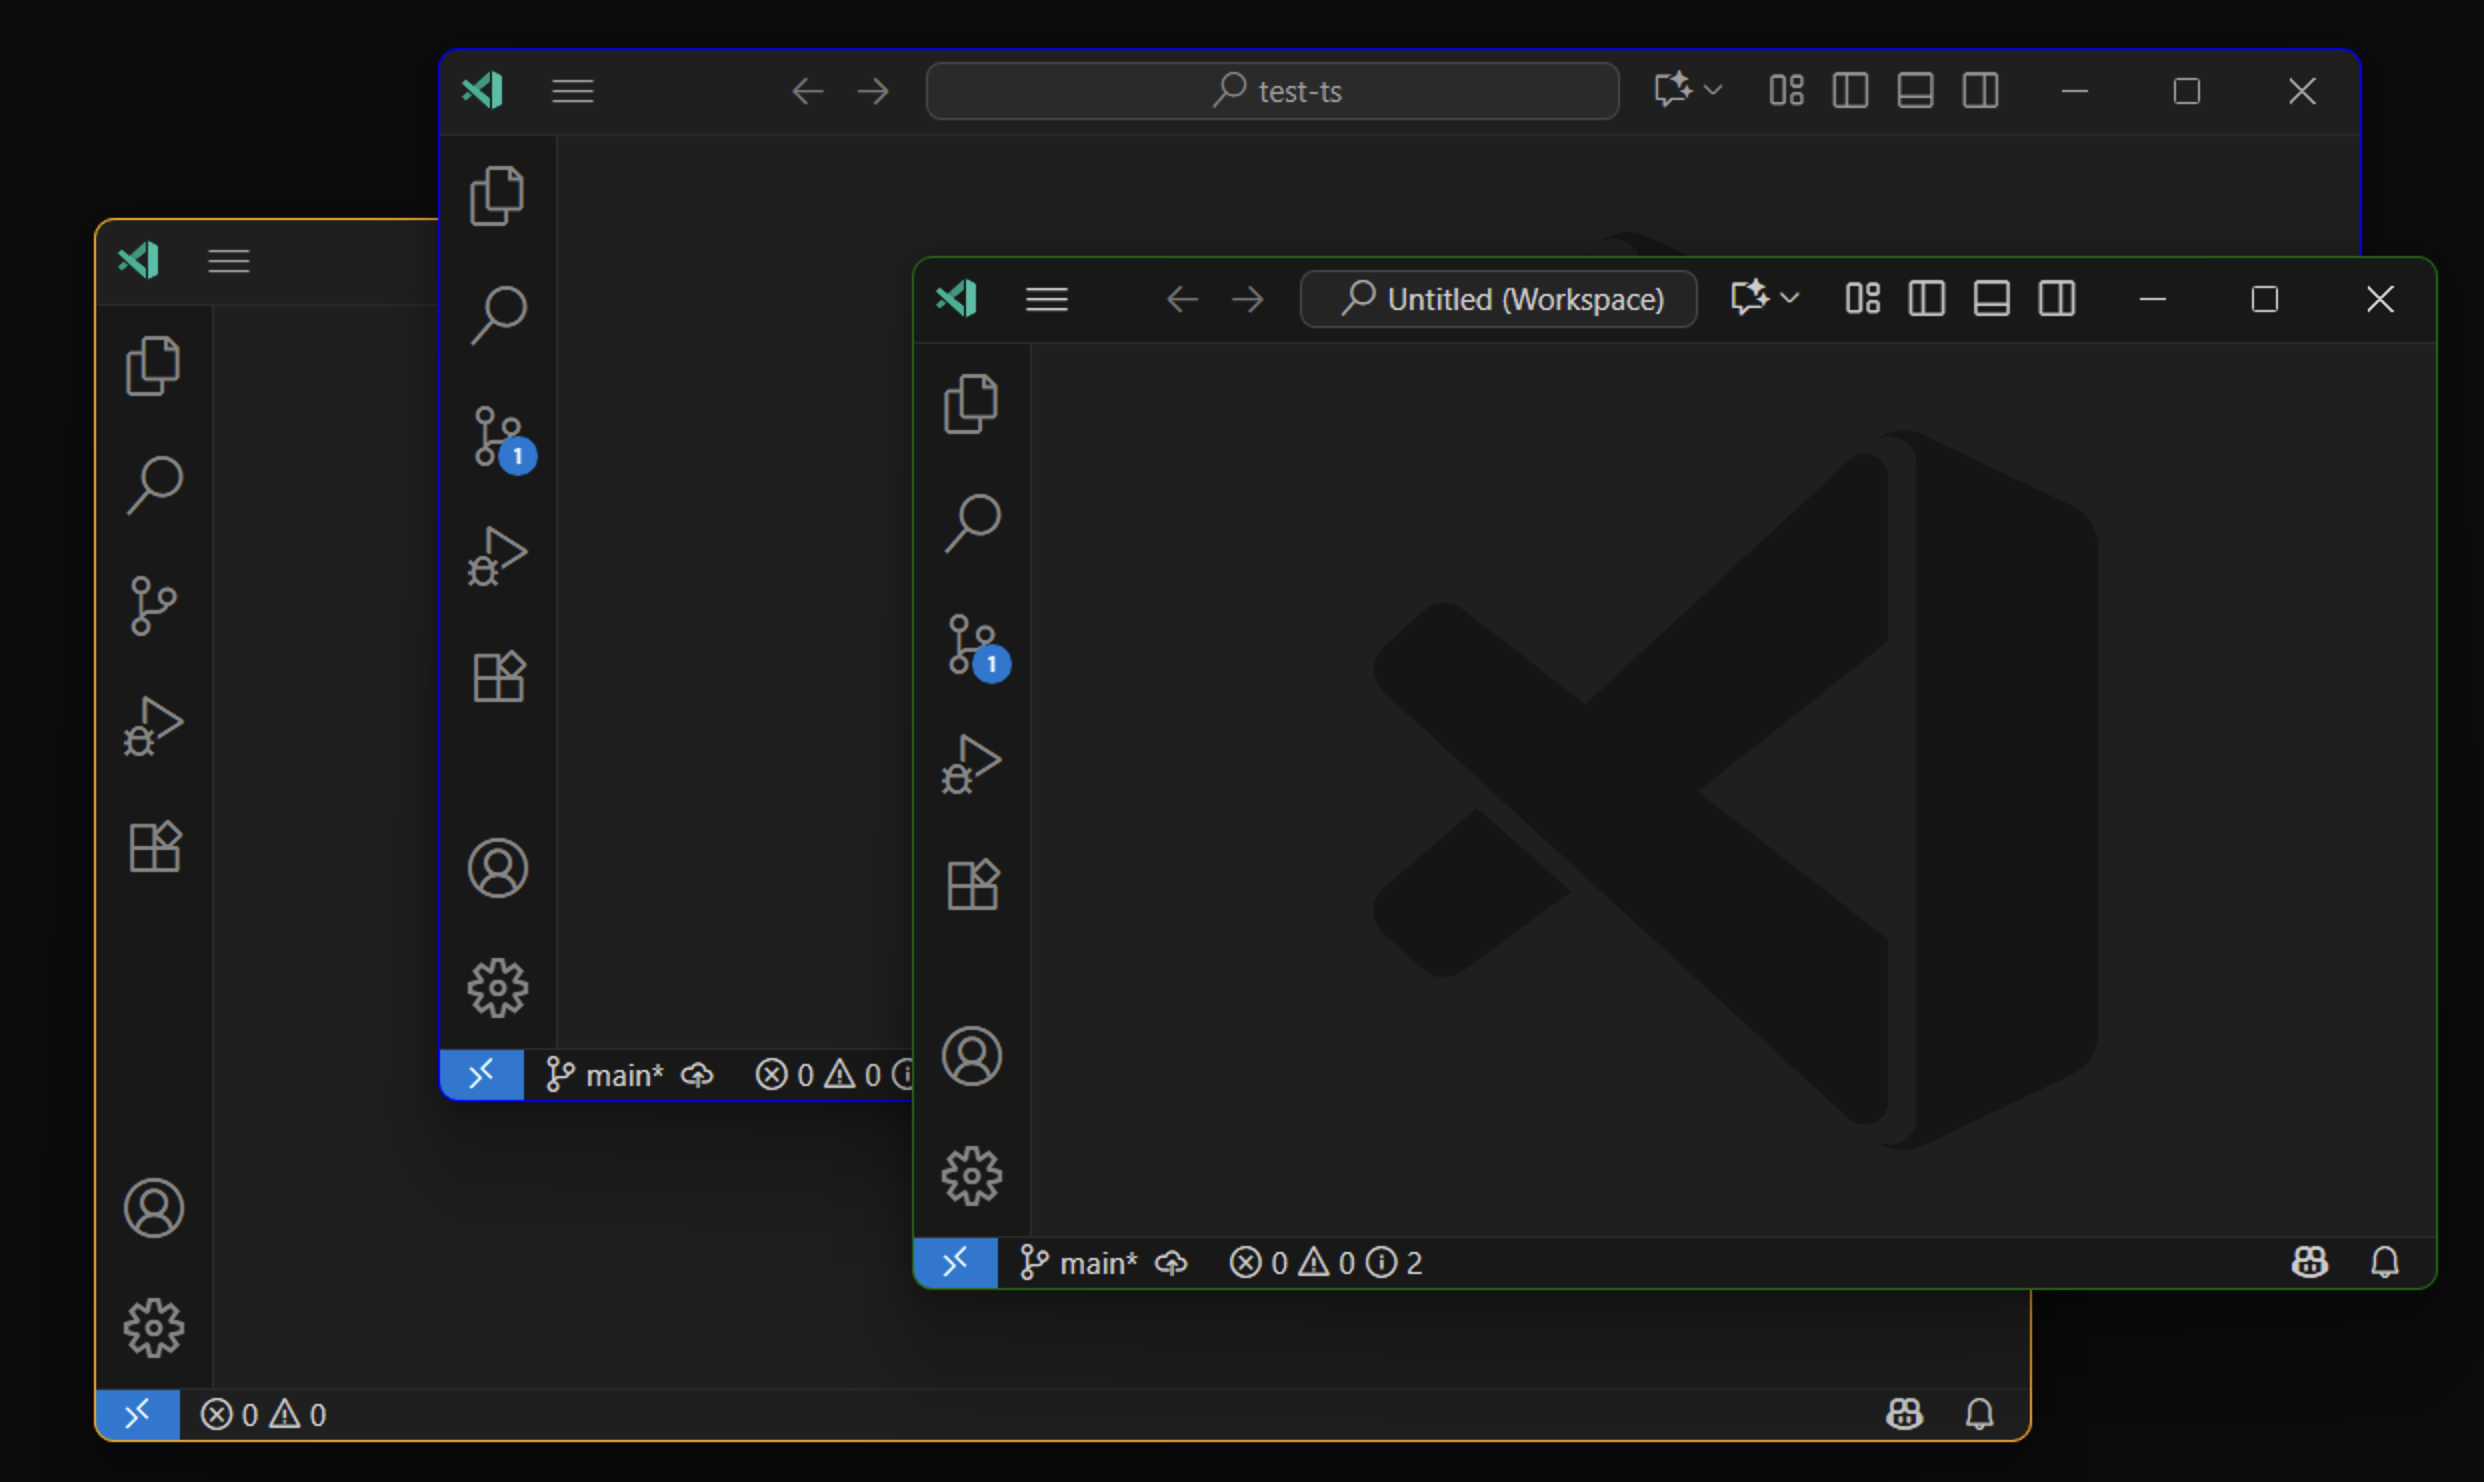
Task: Select Run and Debug in the Untitled Workspace window
Action: coord(971,763)
